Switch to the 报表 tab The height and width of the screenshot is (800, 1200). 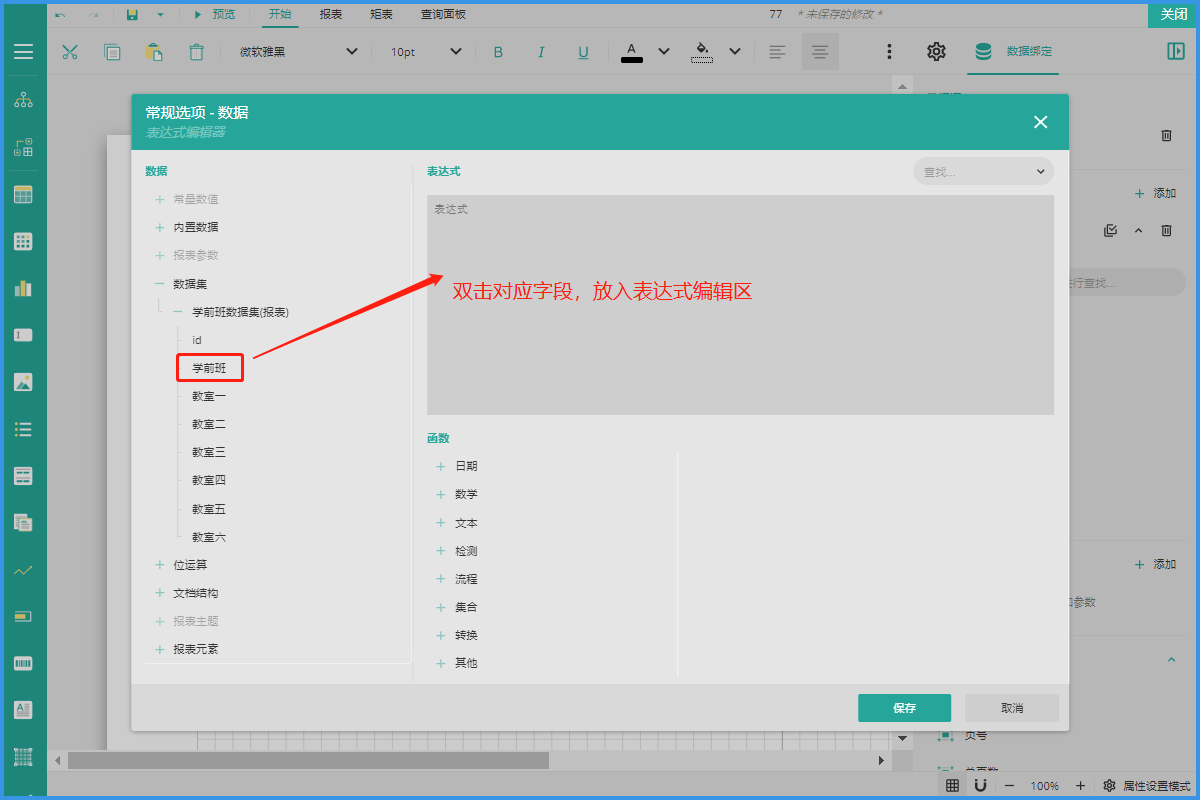coord(331,14)
